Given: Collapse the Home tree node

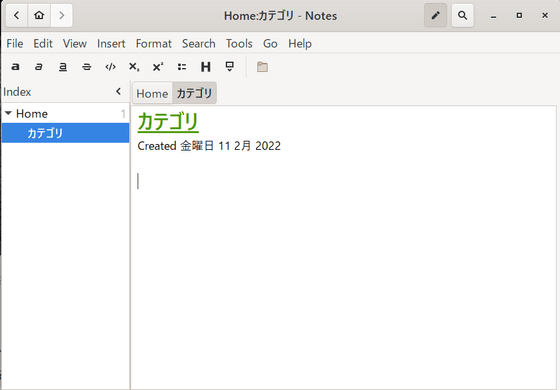Looking at the screenshot, I should 9,114.
